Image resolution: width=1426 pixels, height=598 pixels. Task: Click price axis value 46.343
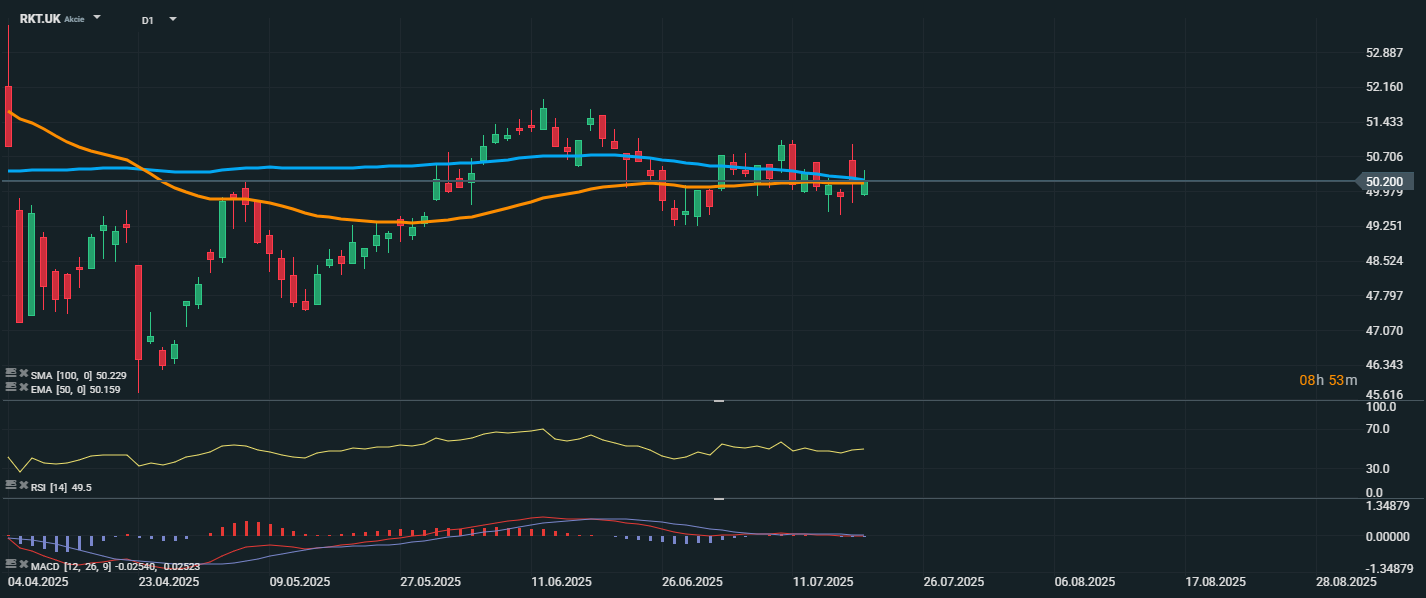tap(1385, 365)
